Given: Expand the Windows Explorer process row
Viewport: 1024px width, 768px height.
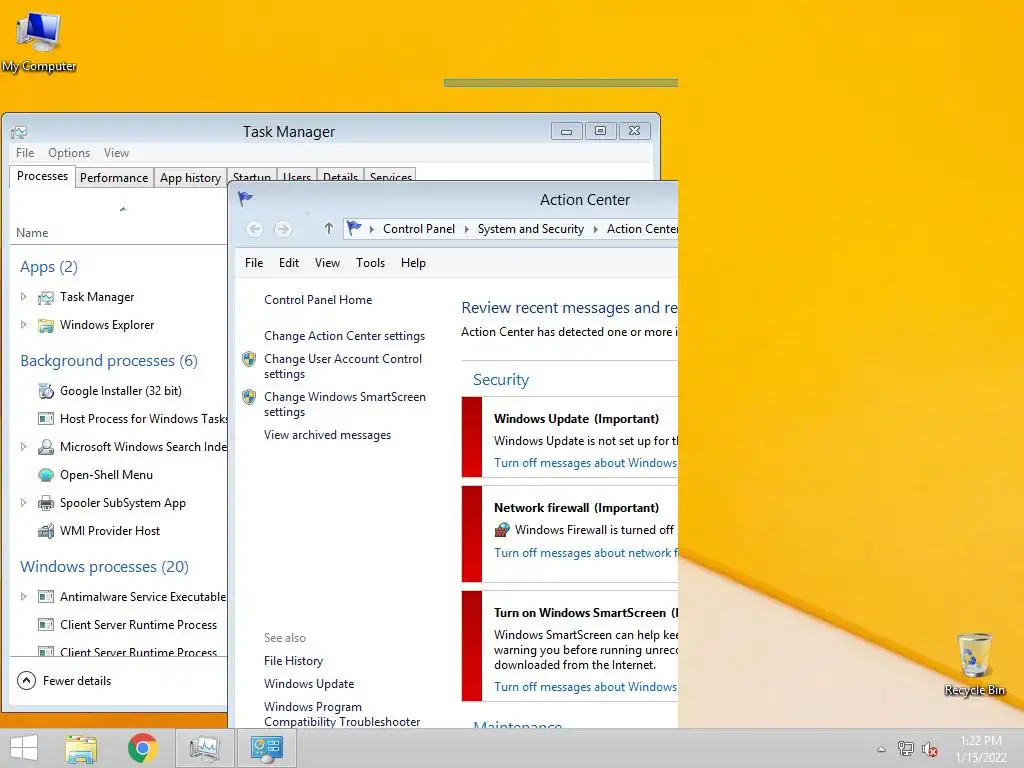Looking at the screenshot, I should (x=24, y=325).
